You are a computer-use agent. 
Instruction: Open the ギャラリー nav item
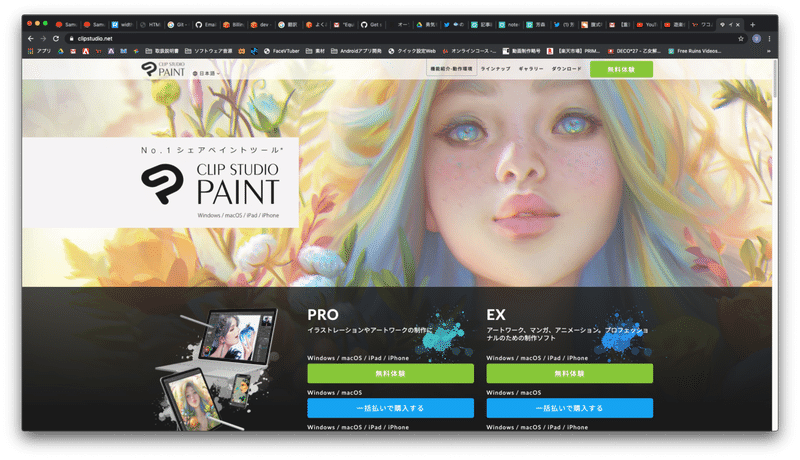(531, 68)
